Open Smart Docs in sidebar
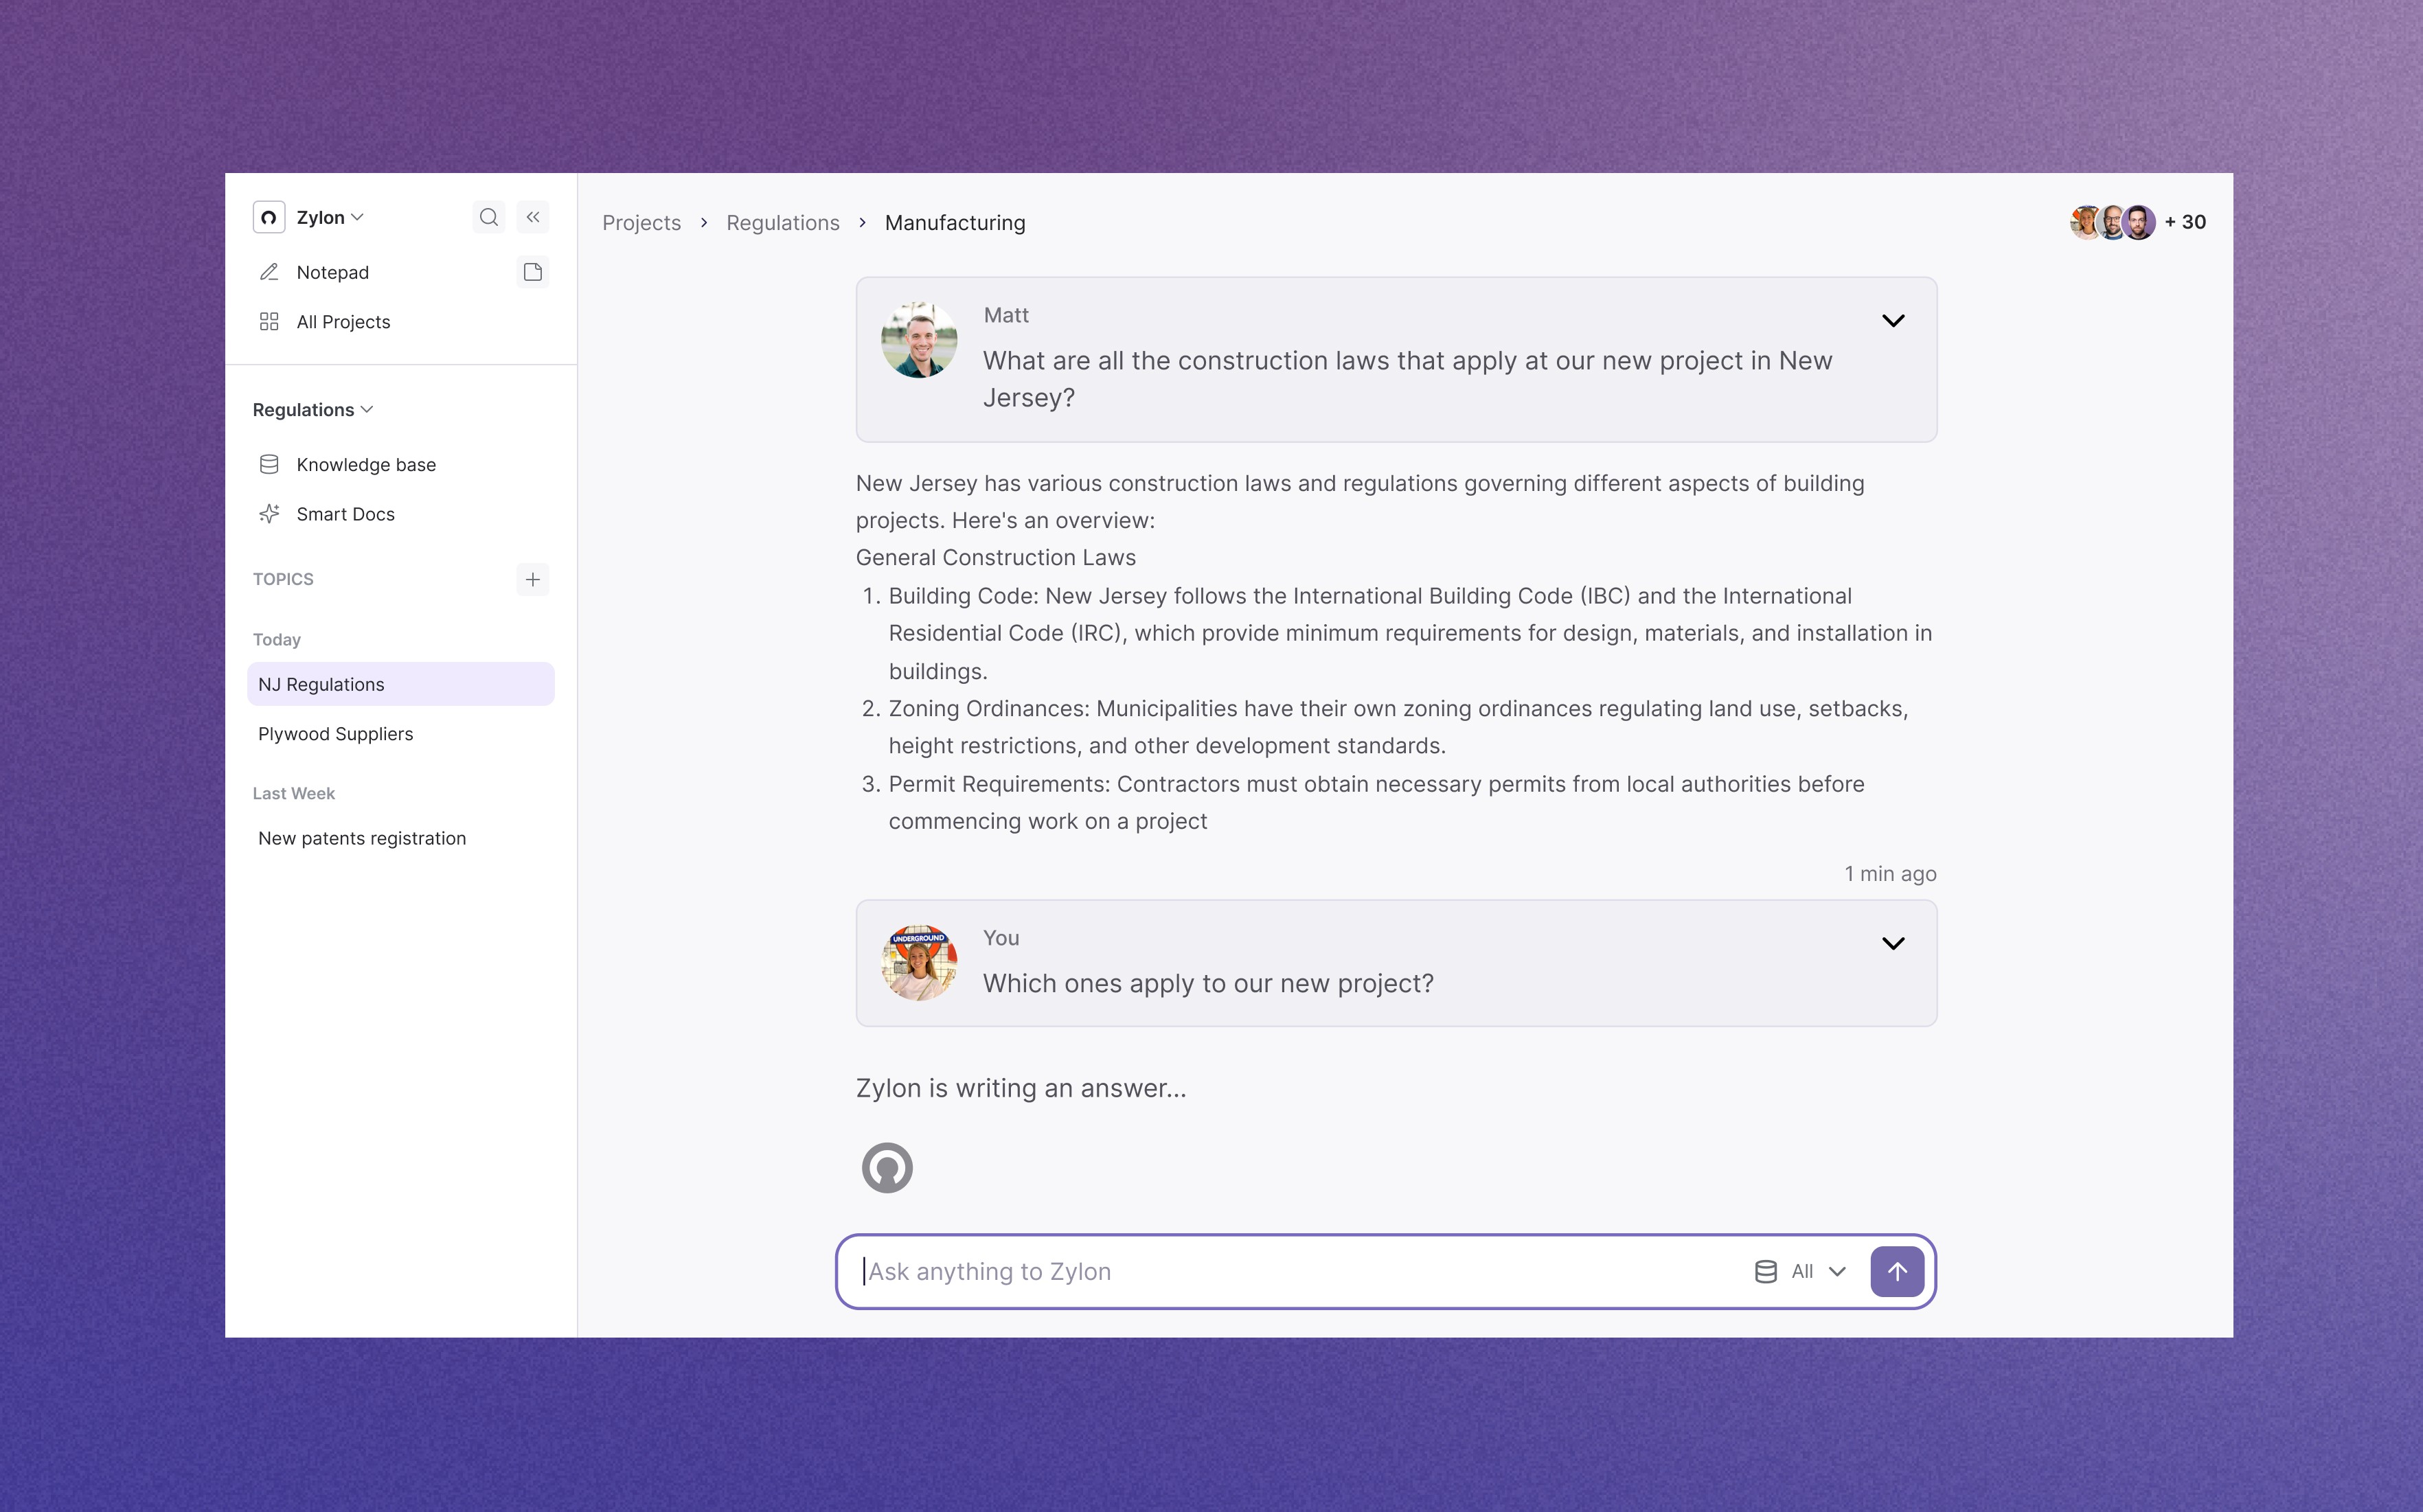 point(345,514)
